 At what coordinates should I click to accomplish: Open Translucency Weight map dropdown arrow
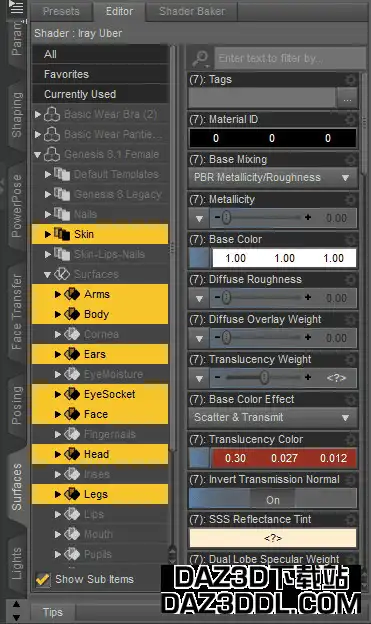tap(199, 378)
